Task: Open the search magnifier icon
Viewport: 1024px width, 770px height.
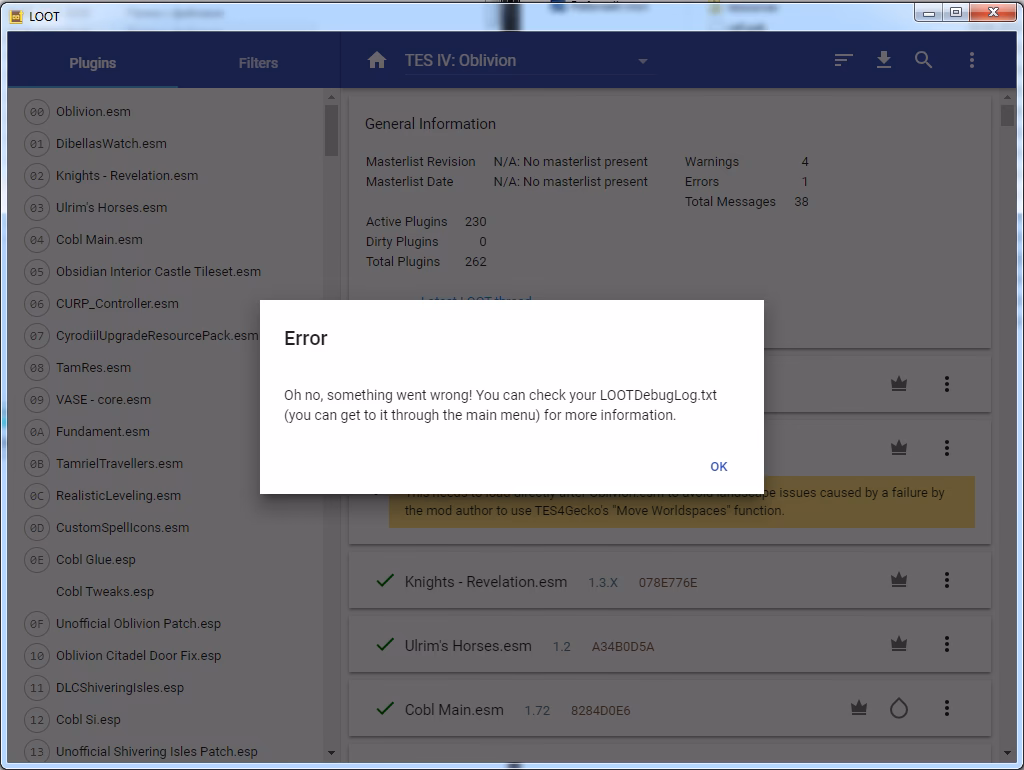Action: point(923,61)
